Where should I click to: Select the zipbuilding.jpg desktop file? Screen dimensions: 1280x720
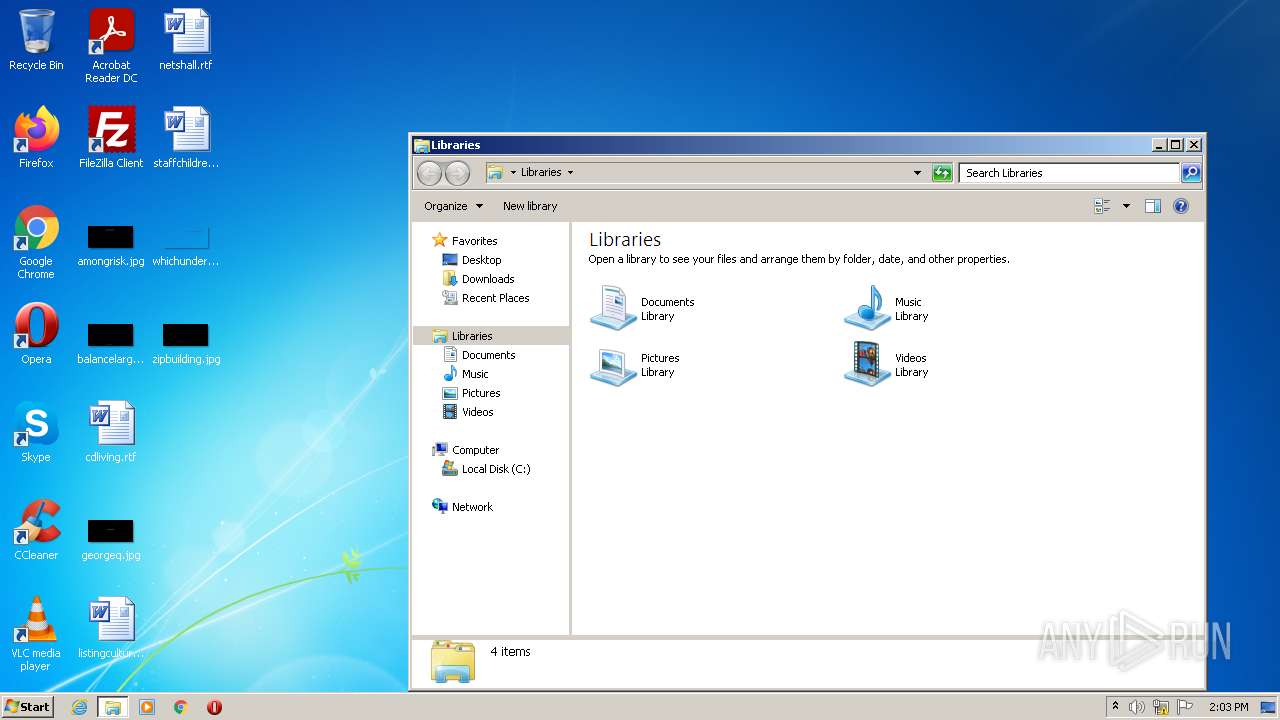[186, 344]
